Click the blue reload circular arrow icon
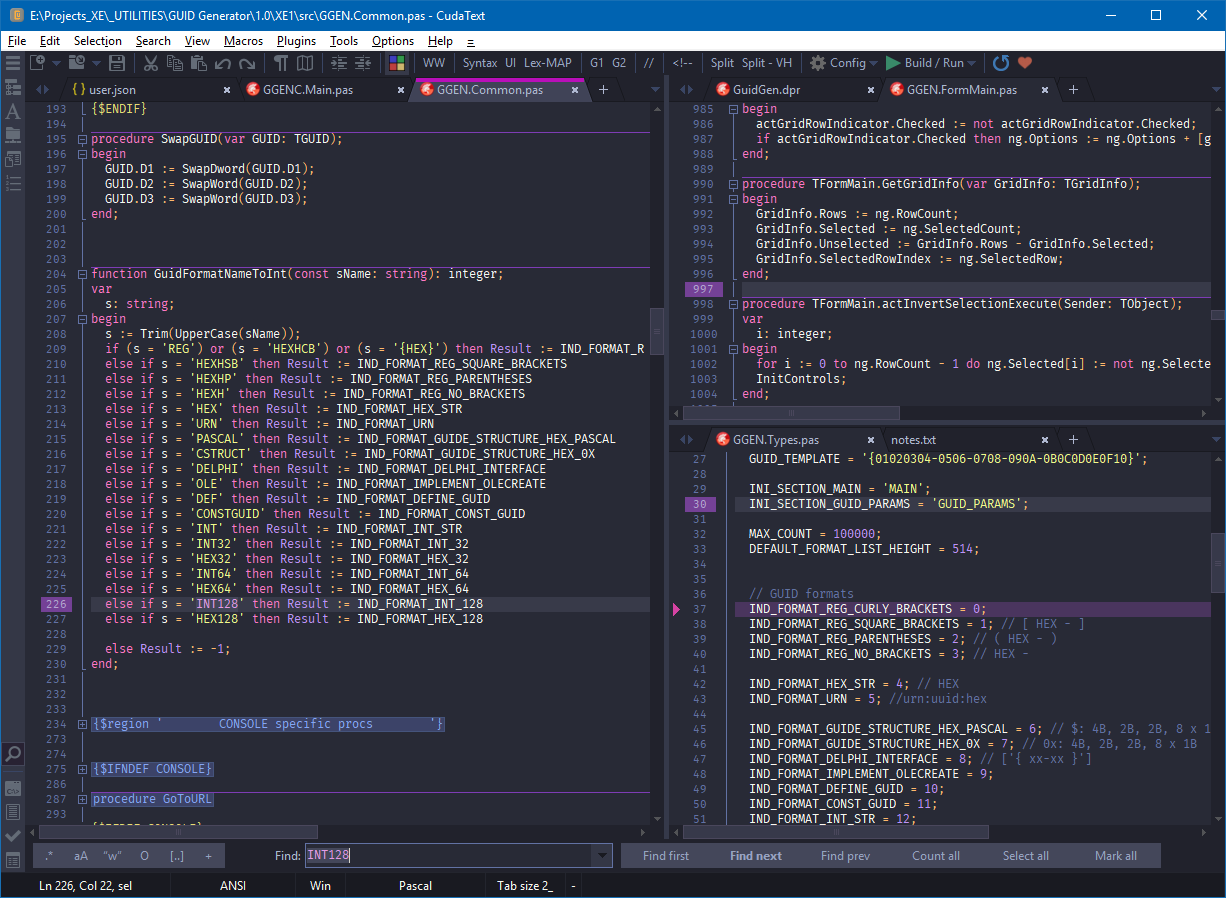 pos(1001,63)
